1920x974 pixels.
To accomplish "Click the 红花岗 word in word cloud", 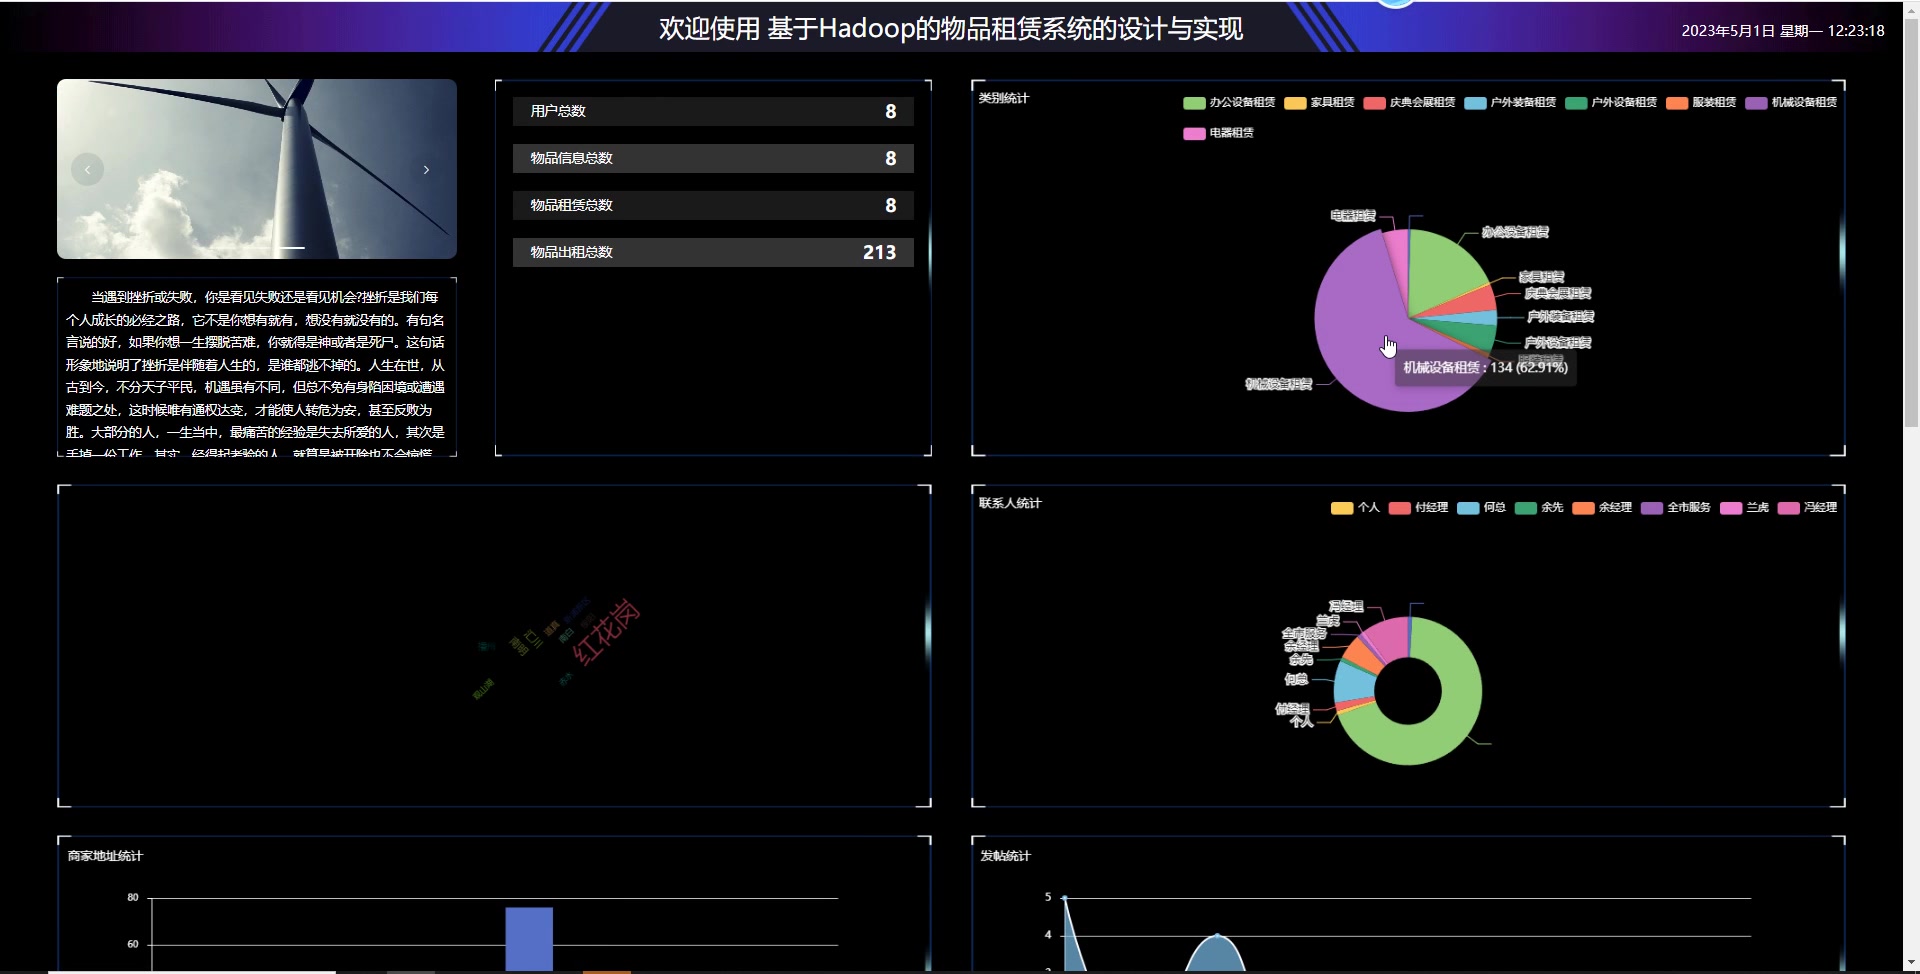I will pyautogui.click(x=606, y=632).
